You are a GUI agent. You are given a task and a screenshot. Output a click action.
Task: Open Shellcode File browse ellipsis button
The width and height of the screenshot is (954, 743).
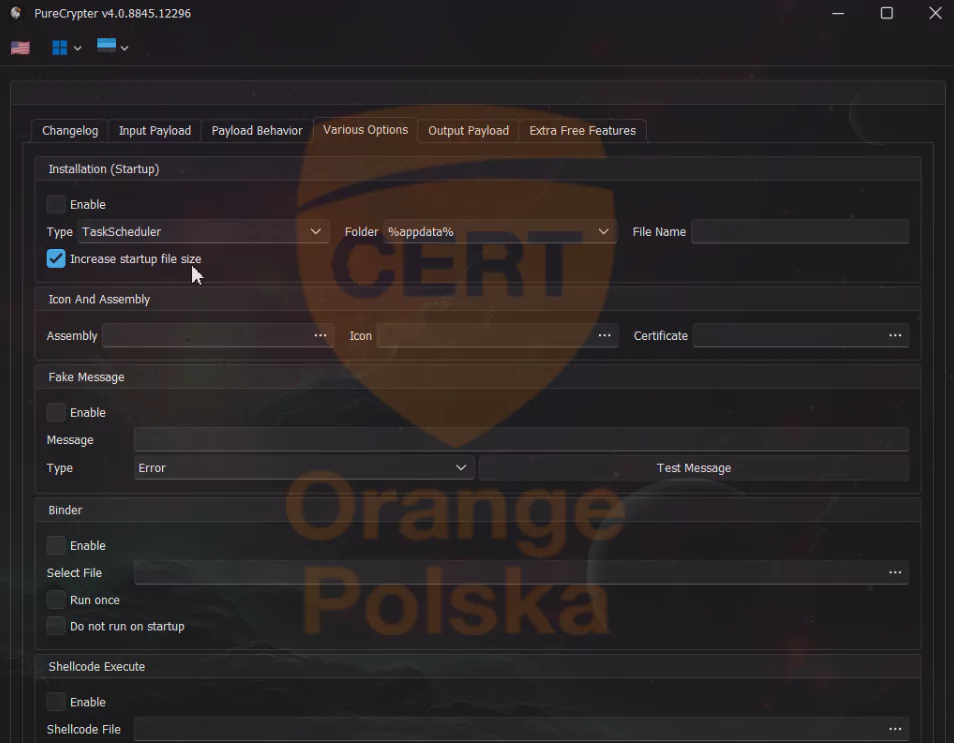pos(895,729)
